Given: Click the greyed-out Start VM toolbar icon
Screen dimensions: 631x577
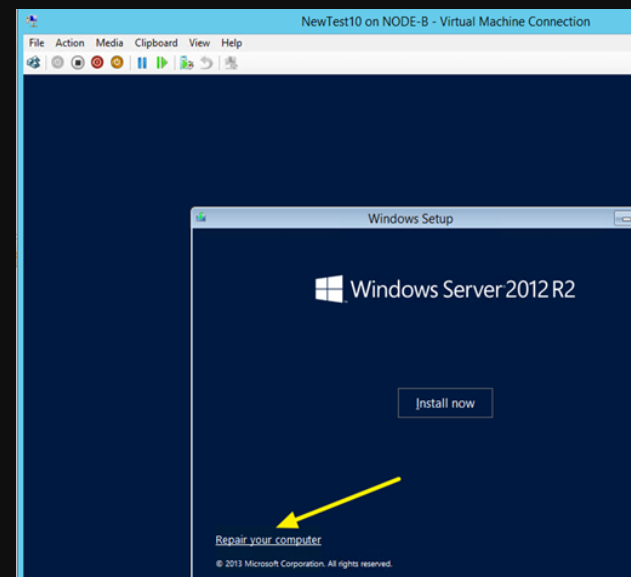Looking at the screenshot, I should [58, 62].
